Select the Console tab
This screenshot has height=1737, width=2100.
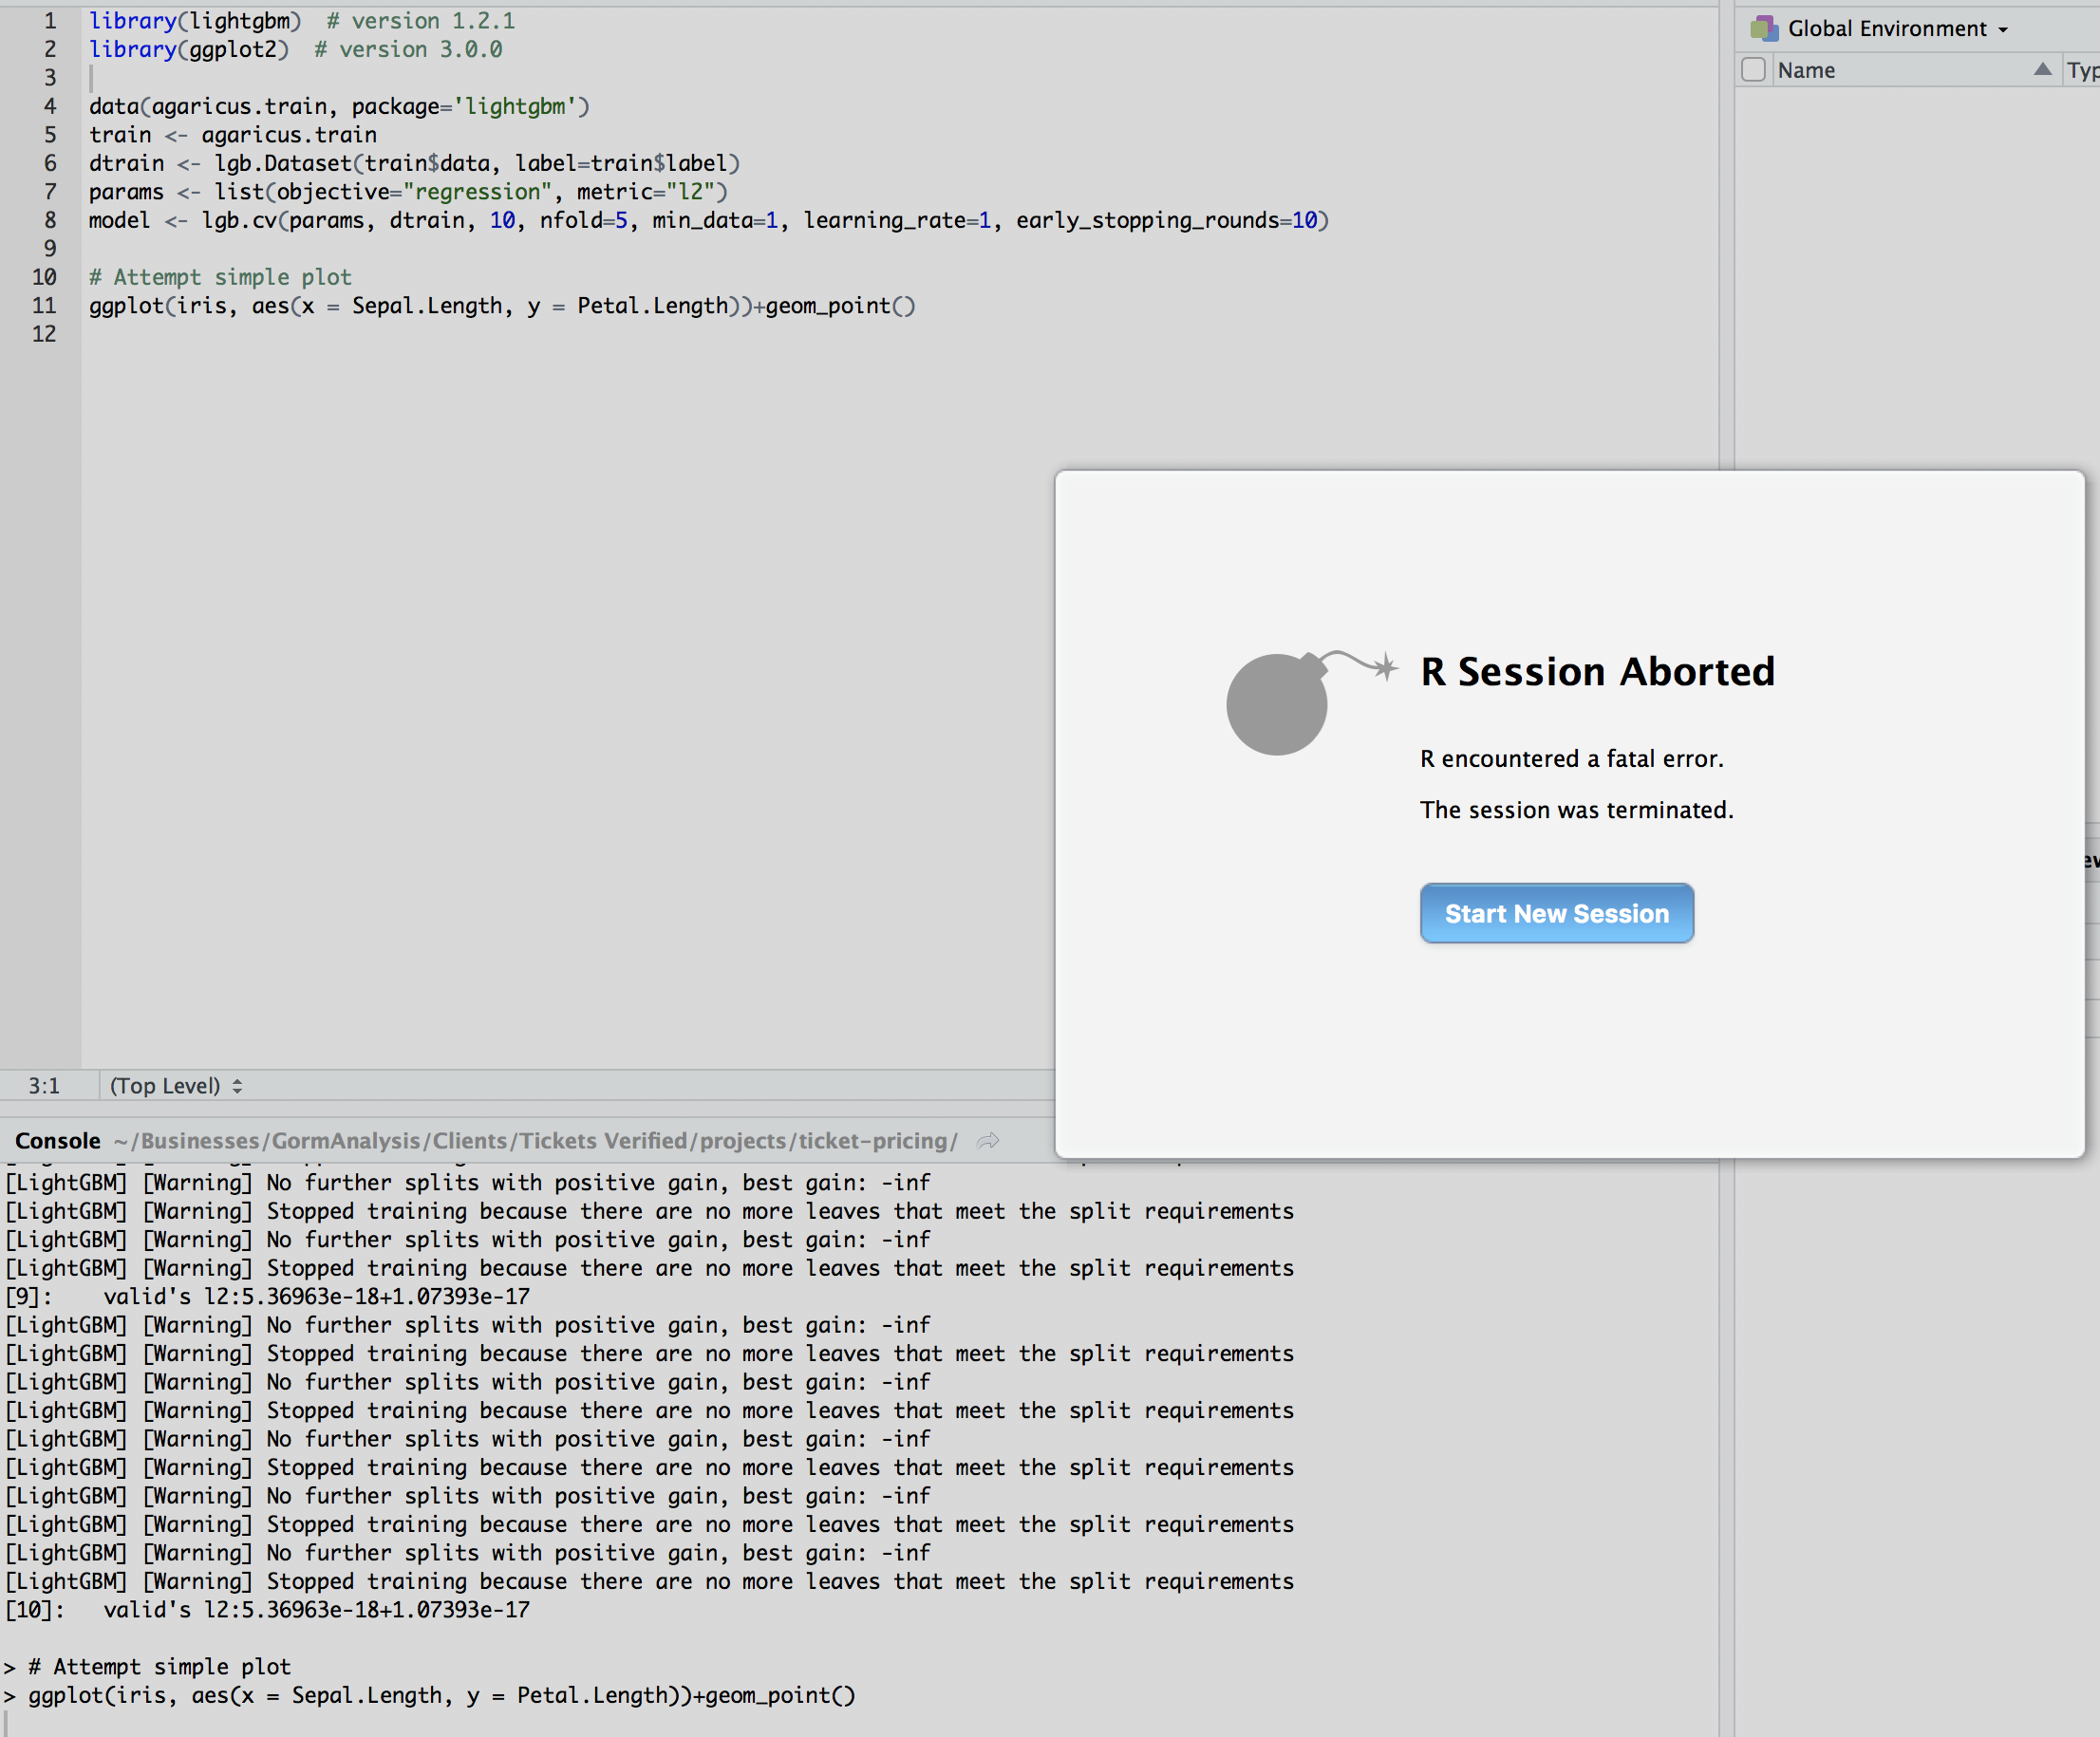(57, 1140)
